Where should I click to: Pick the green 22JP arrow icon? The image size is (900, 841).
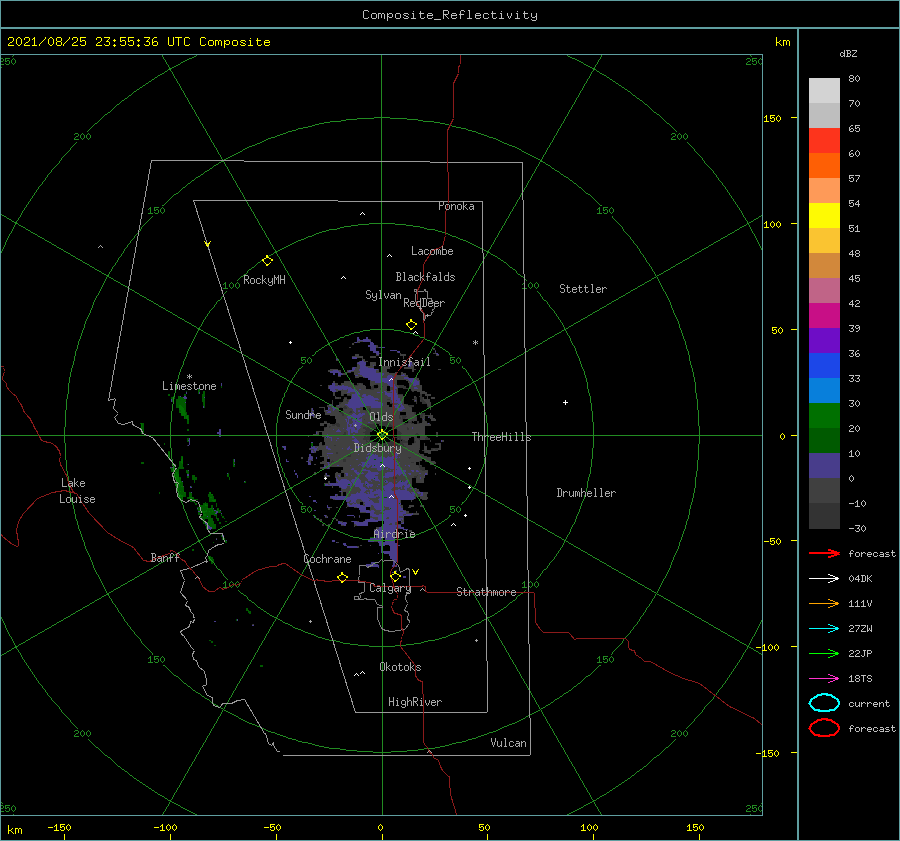824,653
